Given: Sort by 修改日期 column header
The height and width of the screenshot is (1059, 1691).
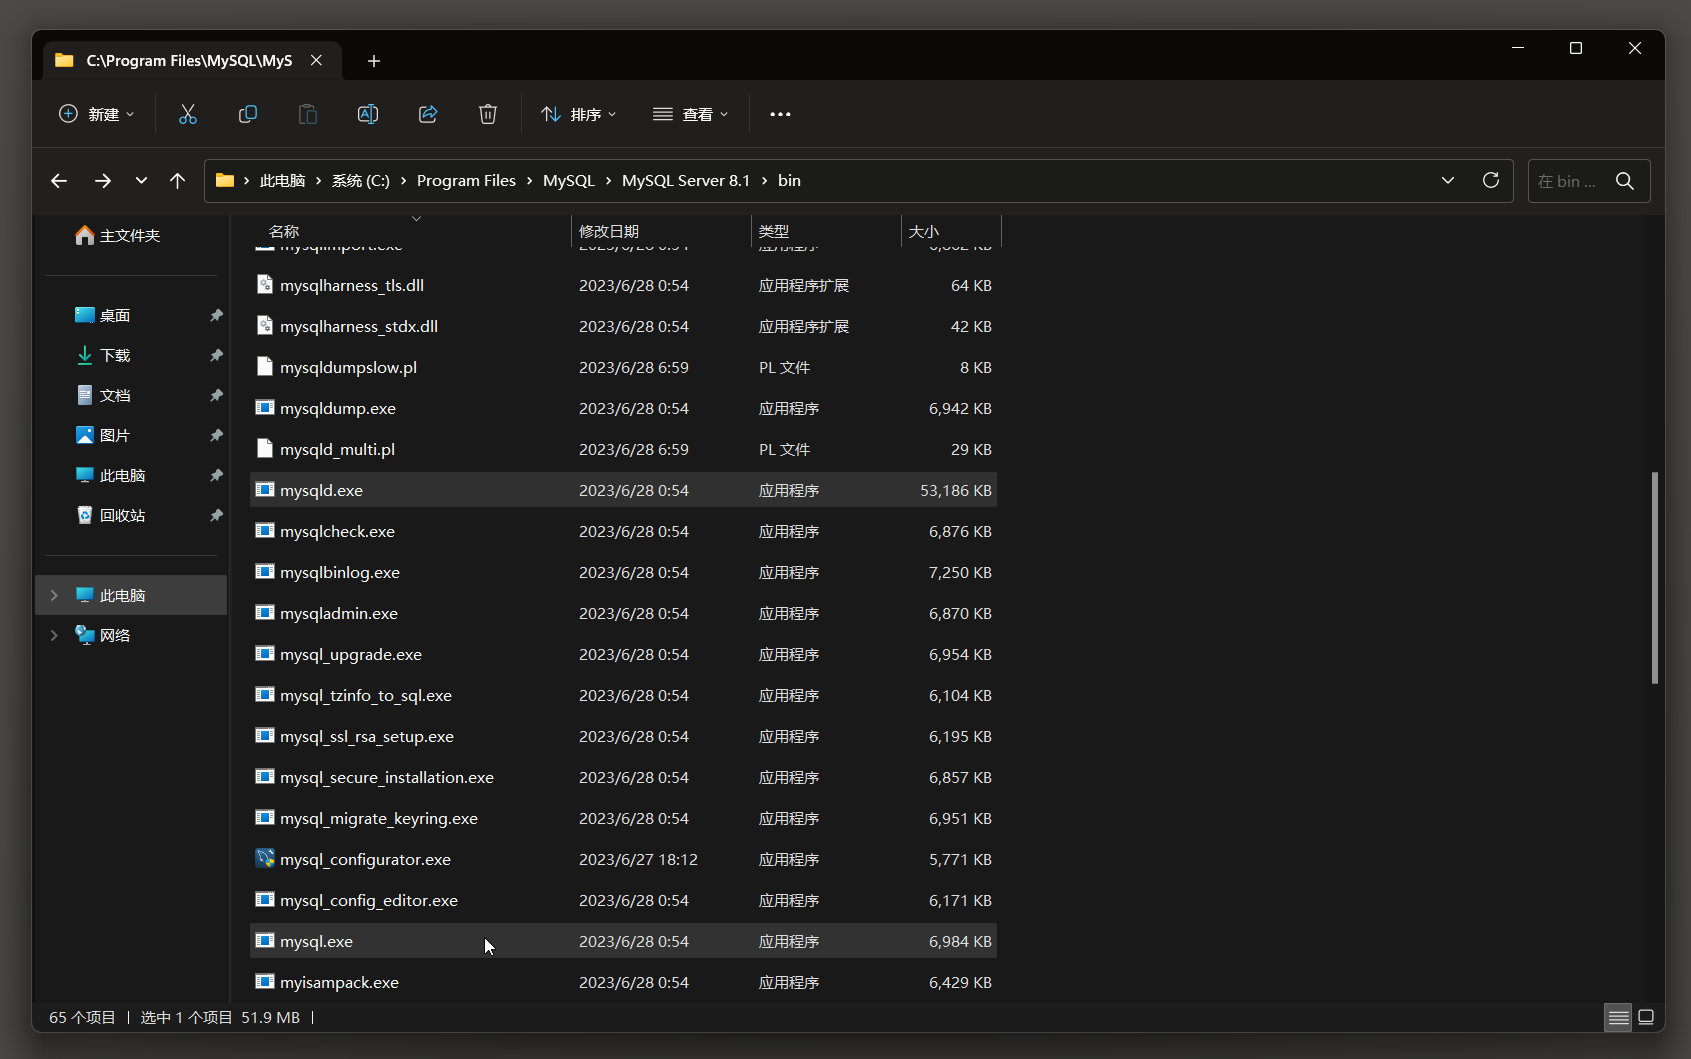Looking at the screenshot, I should click(x=661, y=231).
